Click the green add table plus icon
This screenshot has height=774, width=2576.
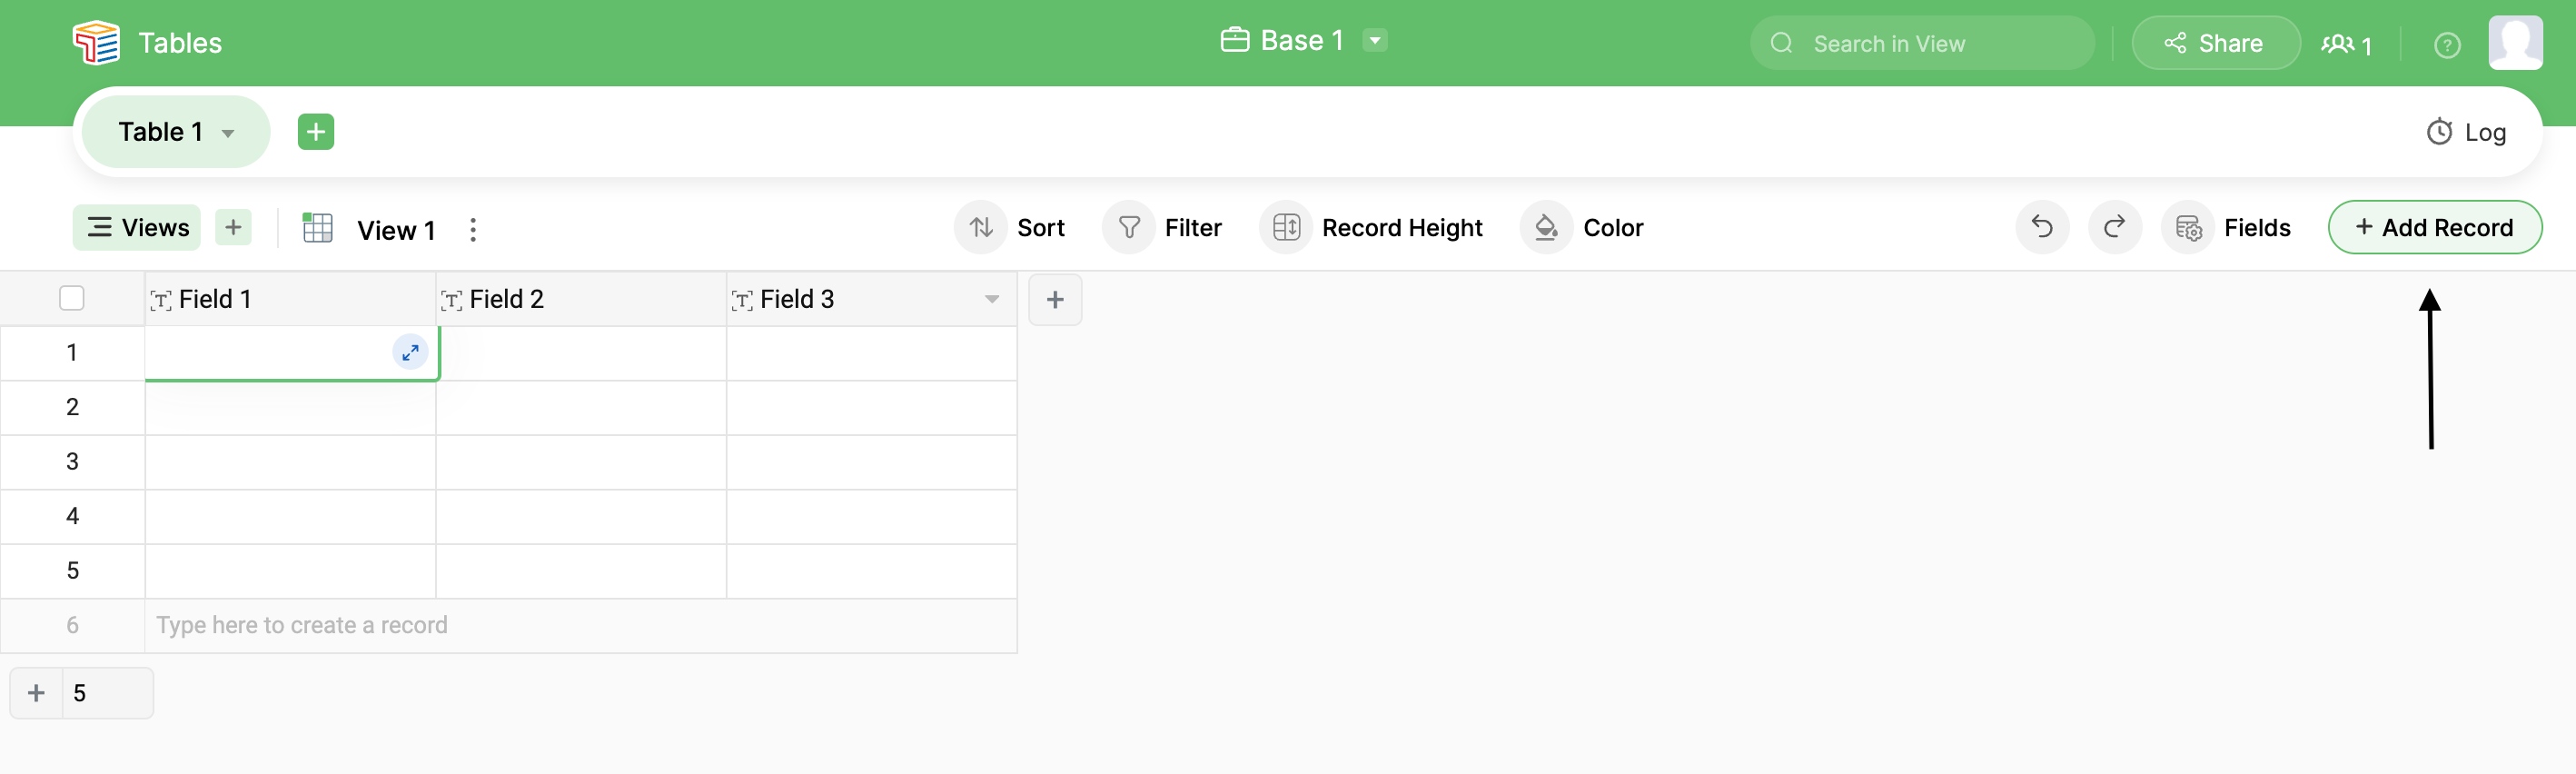pos(315,132)
